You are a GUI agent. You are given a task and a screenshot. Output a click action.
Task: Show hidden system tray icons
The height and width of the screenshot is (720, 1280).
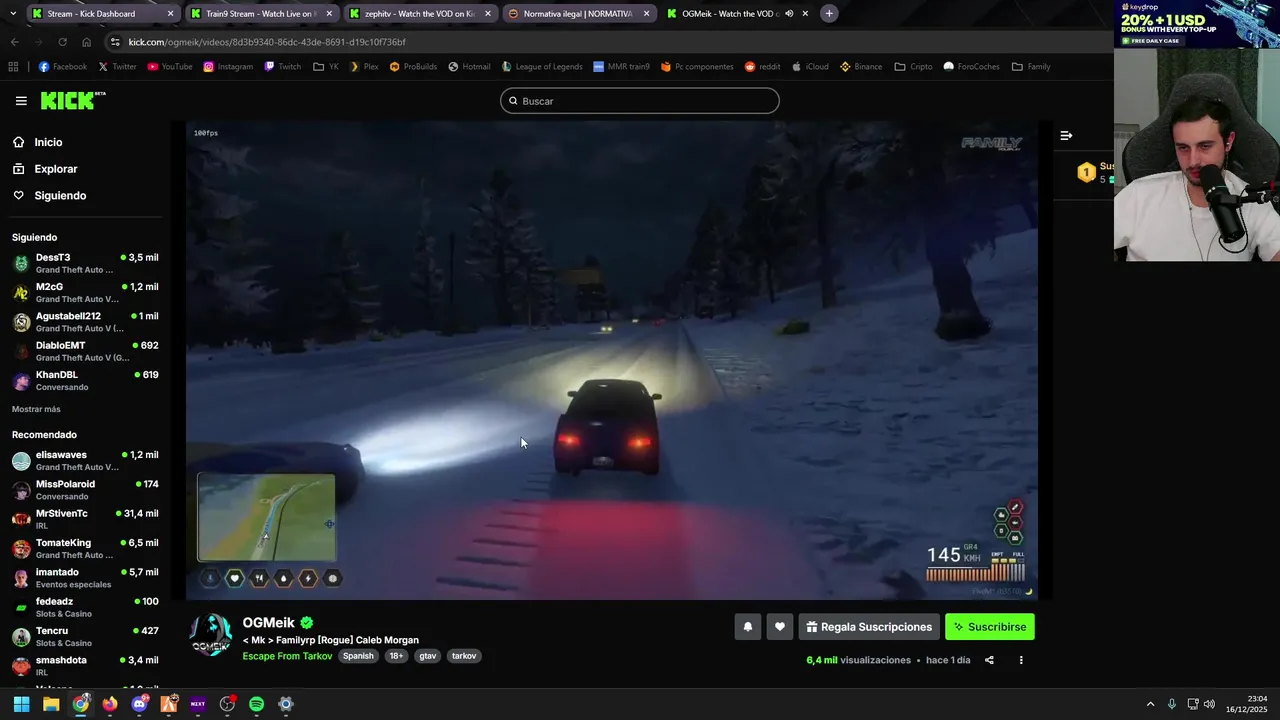coord(1150,704)
